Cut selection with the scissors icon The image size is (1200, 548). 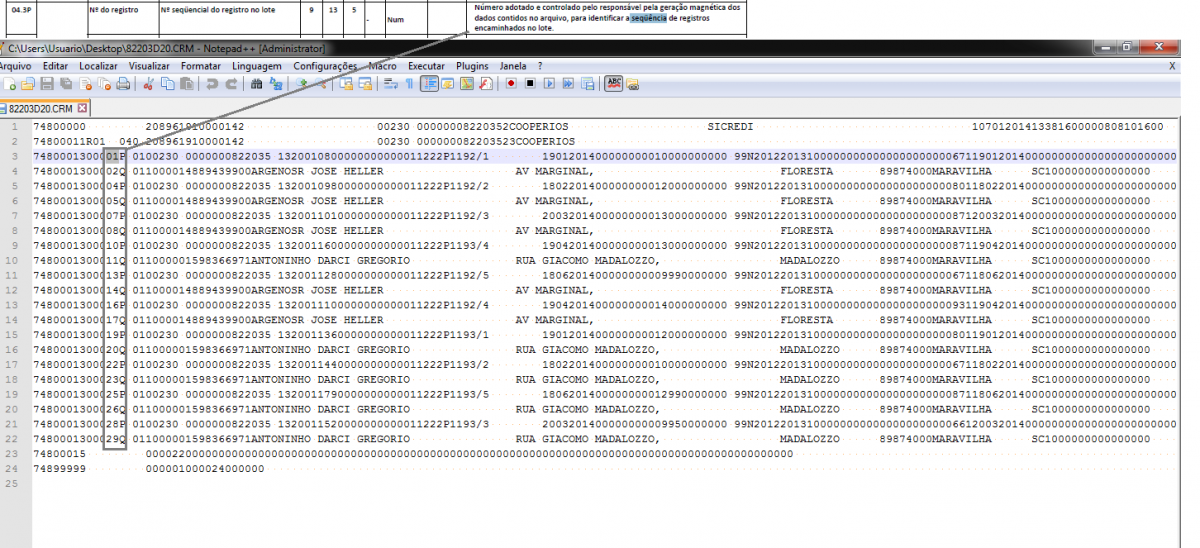pos(147,83)
